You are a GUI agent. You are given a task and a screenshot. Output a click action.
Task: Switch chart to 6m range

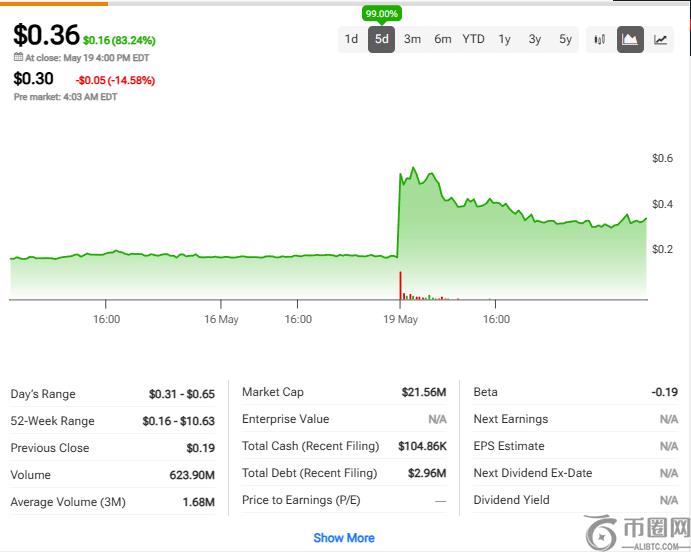pyautogui.click(x=442, y=40)
